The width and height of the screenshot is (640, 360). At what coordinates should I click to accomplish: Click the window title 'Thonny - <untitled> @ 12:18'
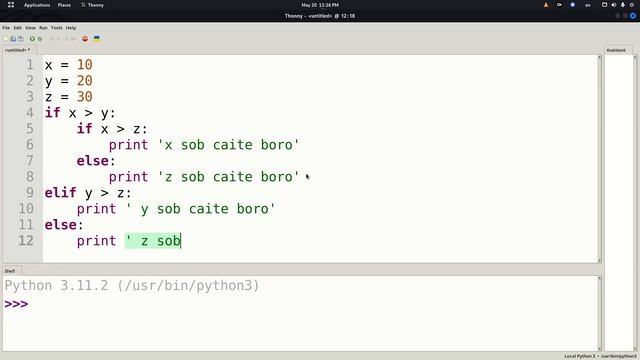click(320, 16)
